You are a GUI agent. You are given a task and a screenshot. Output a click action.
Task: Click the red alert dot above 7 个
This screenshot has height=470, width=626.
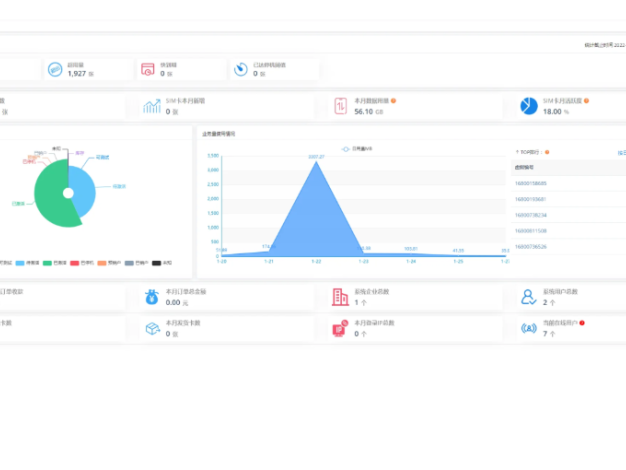point(582,323)
